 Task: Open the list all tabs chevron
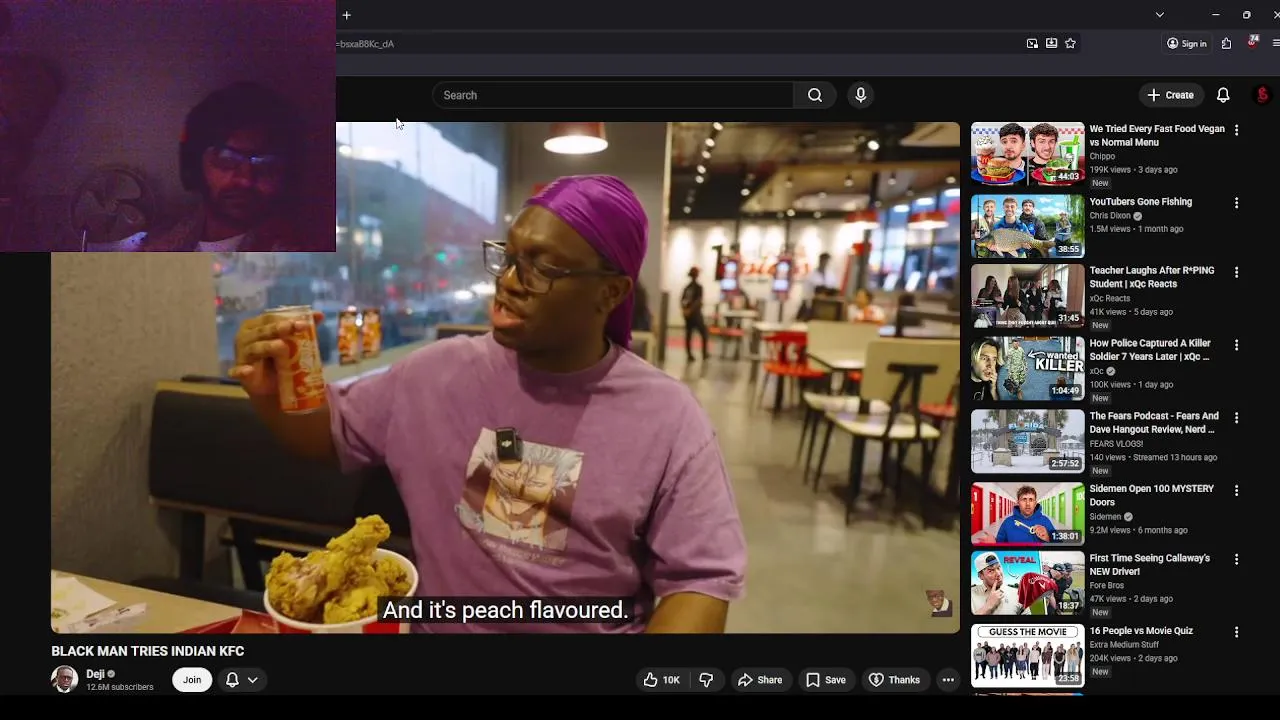[1159, 15]
